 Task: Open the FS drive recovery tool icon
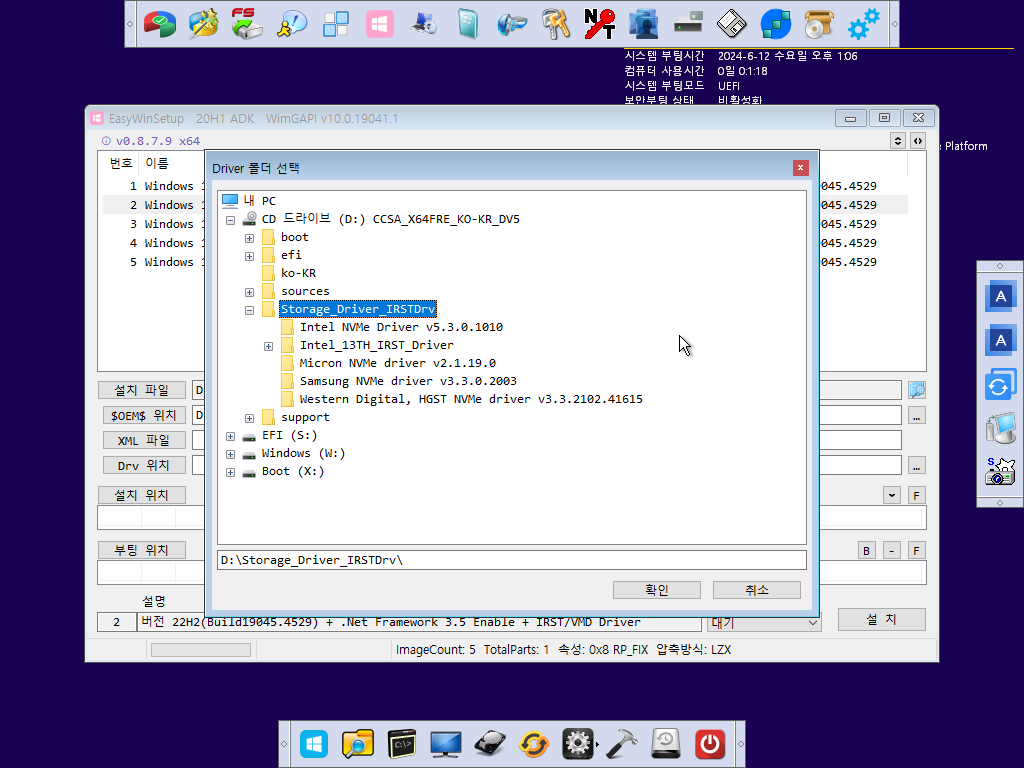click(247, 24)
